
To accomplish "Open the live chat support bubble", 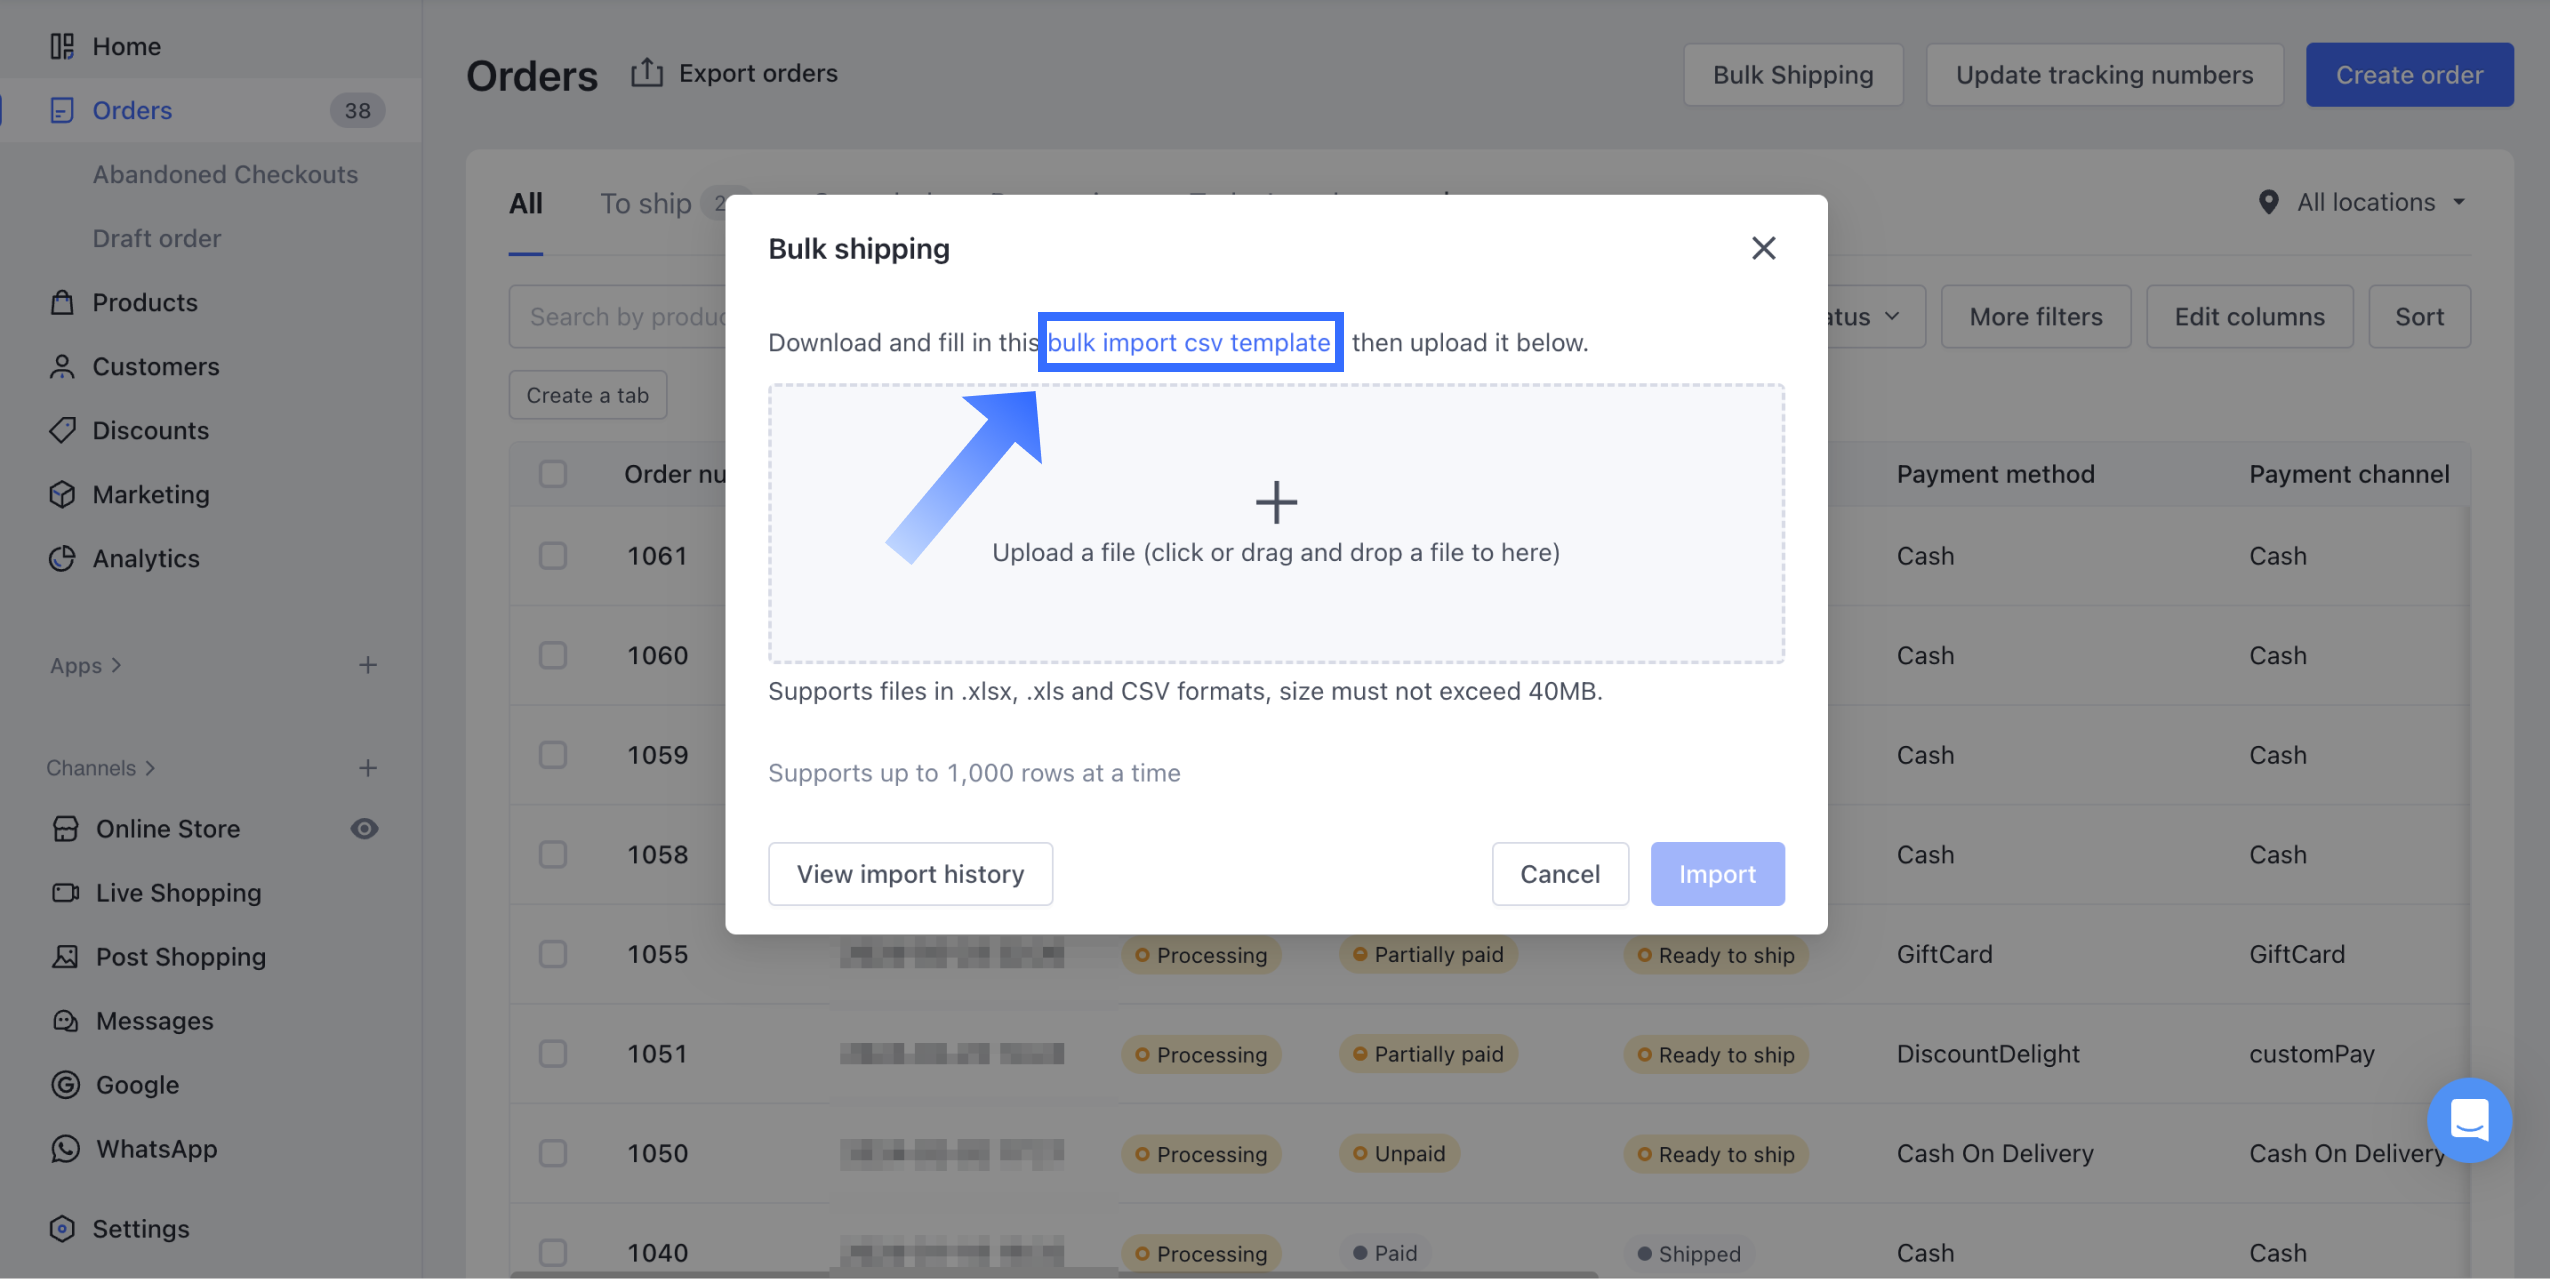I will 2469,1120.
